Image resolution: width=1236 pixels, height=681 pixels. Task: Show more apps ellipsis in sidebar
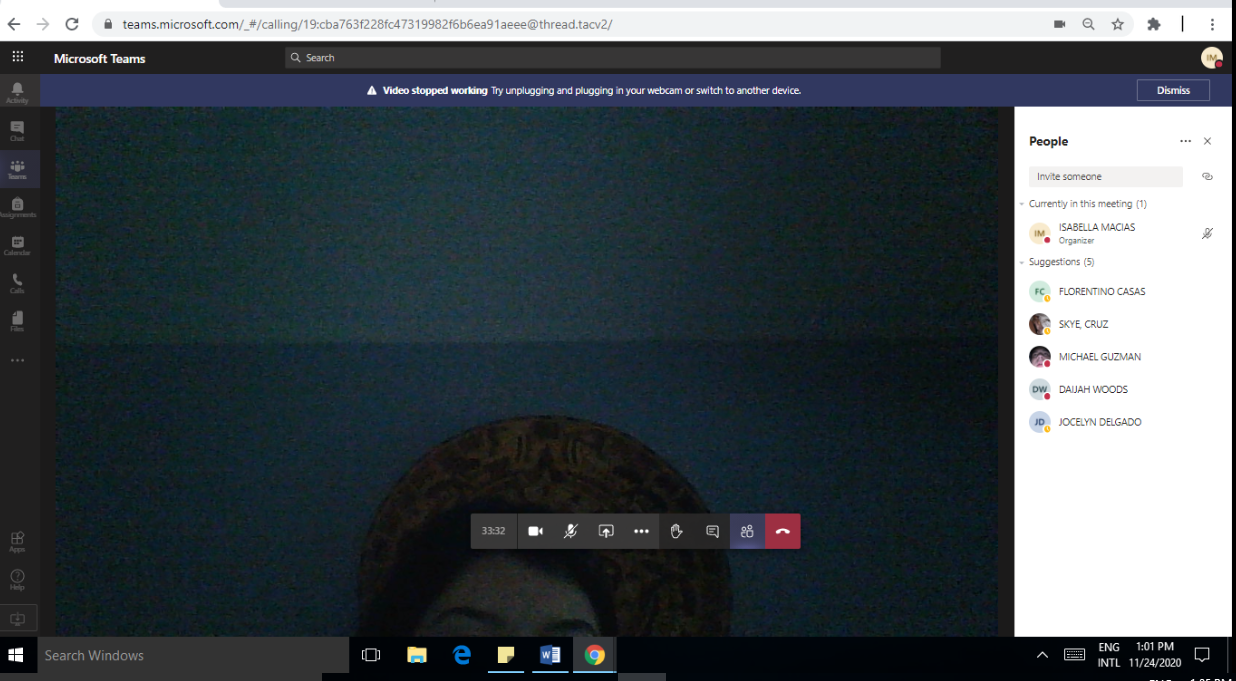17,360
